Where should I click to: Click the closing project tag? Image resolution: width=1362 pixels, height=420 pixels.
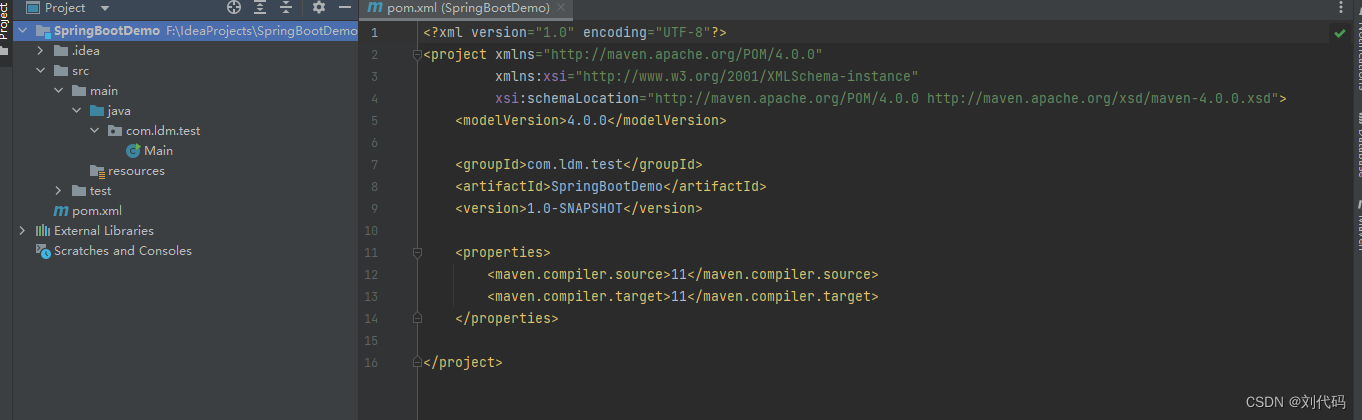tap(463, 363)
